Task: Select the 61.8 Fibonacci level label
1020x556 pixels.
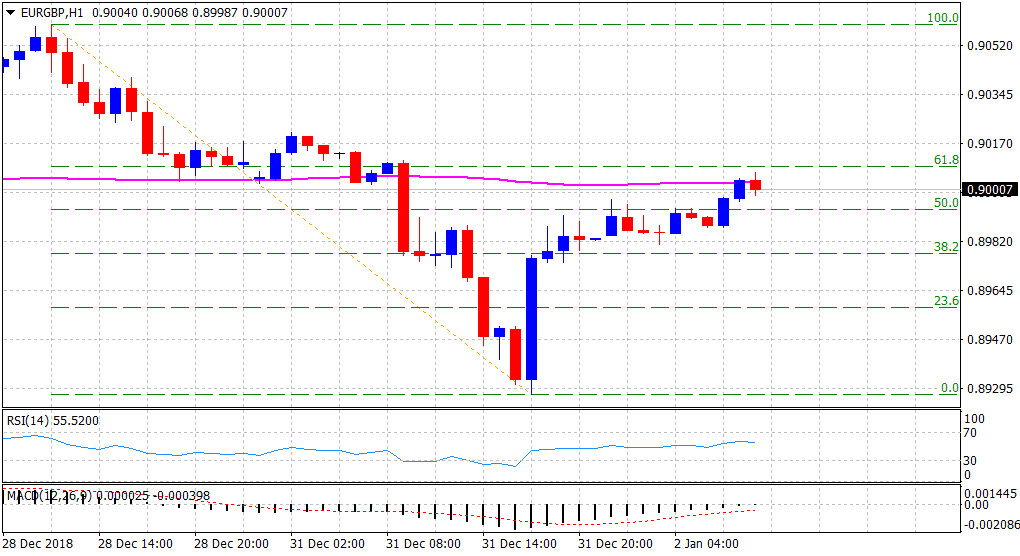Action: click(x=945, y=160)
